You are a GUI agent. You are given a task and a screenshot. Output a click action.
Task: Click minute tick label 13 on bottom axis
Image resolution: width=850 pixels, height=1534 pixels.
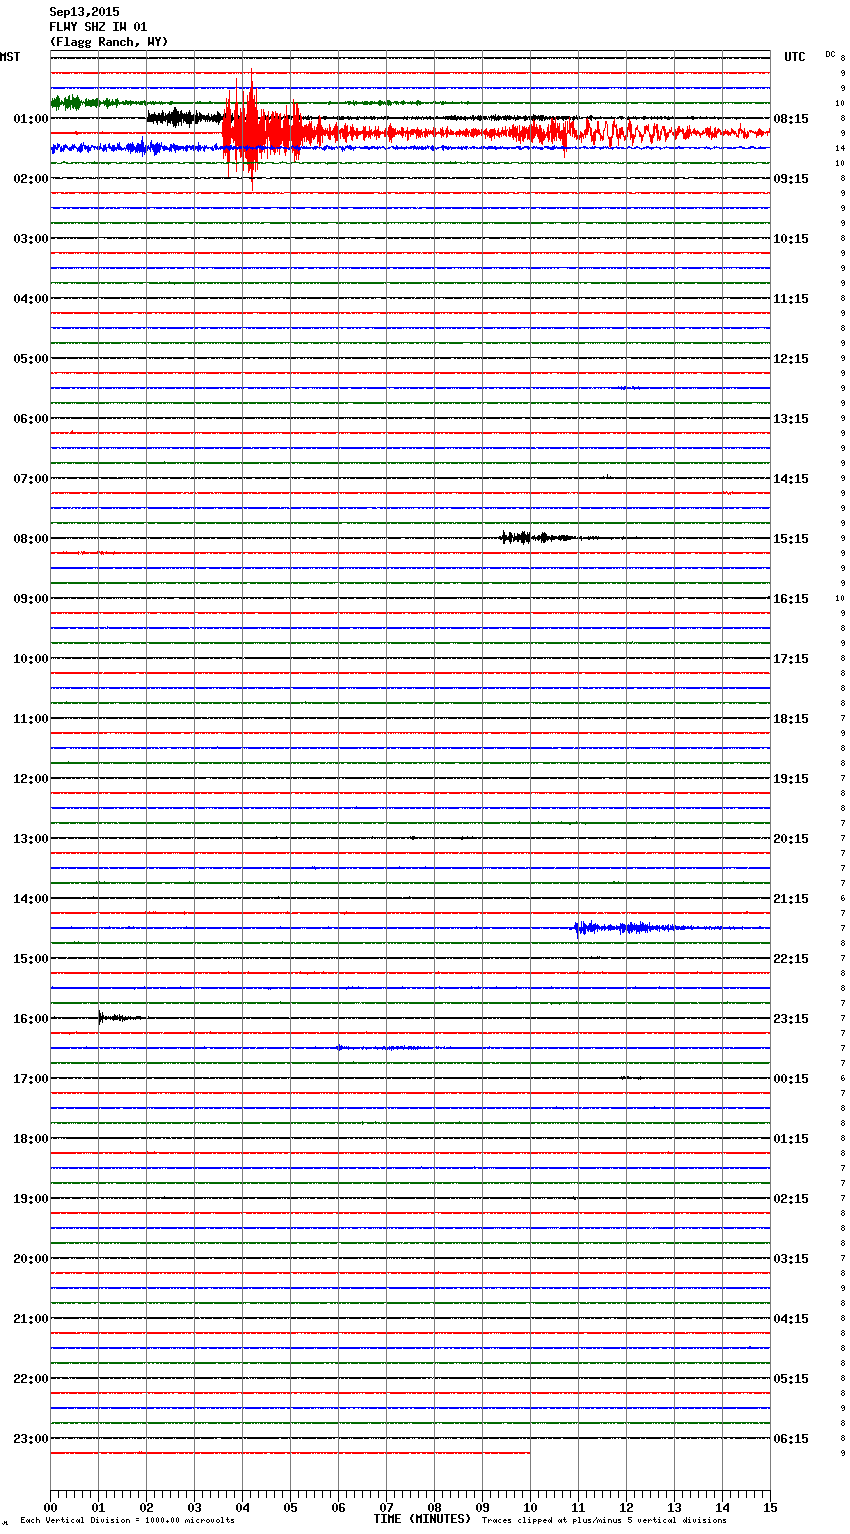674,1507
